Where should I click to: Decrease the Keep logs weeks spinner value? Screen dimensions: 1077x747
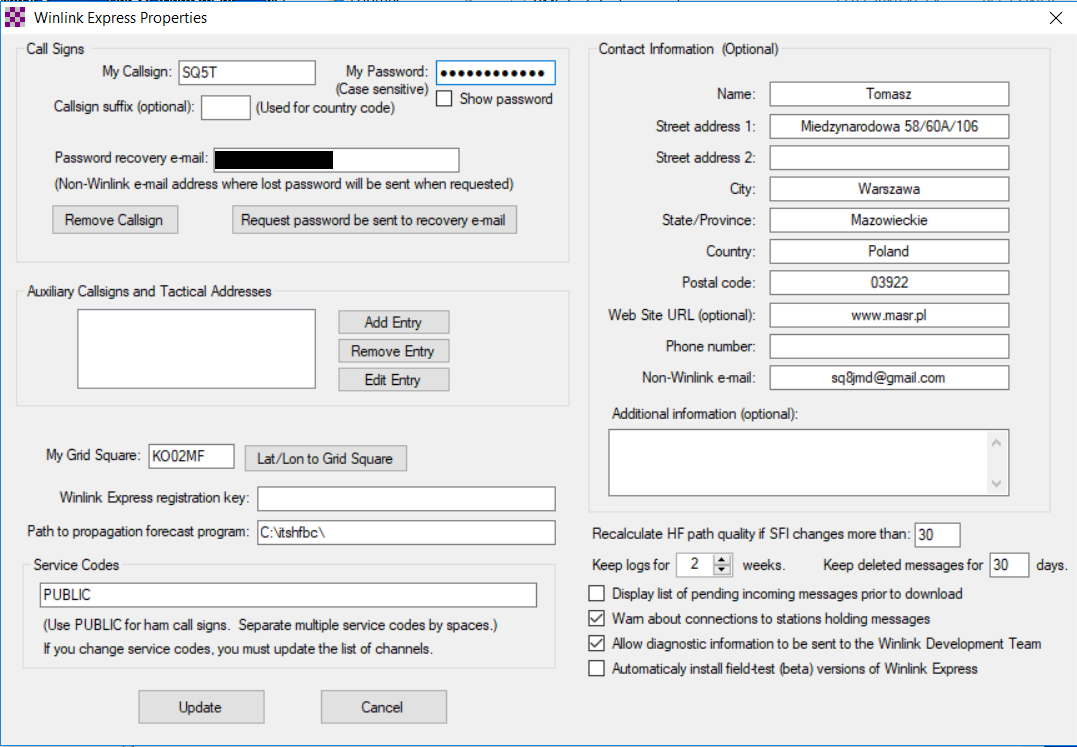(x=722, y=570)
